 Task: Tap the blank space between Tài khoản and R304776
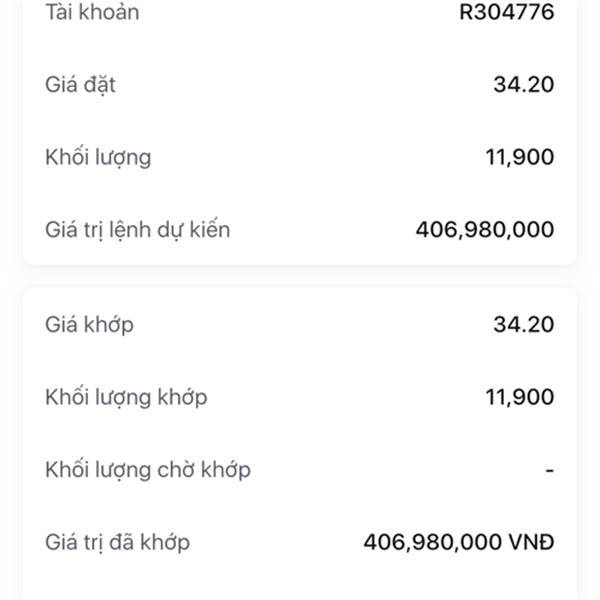point(300,13)
